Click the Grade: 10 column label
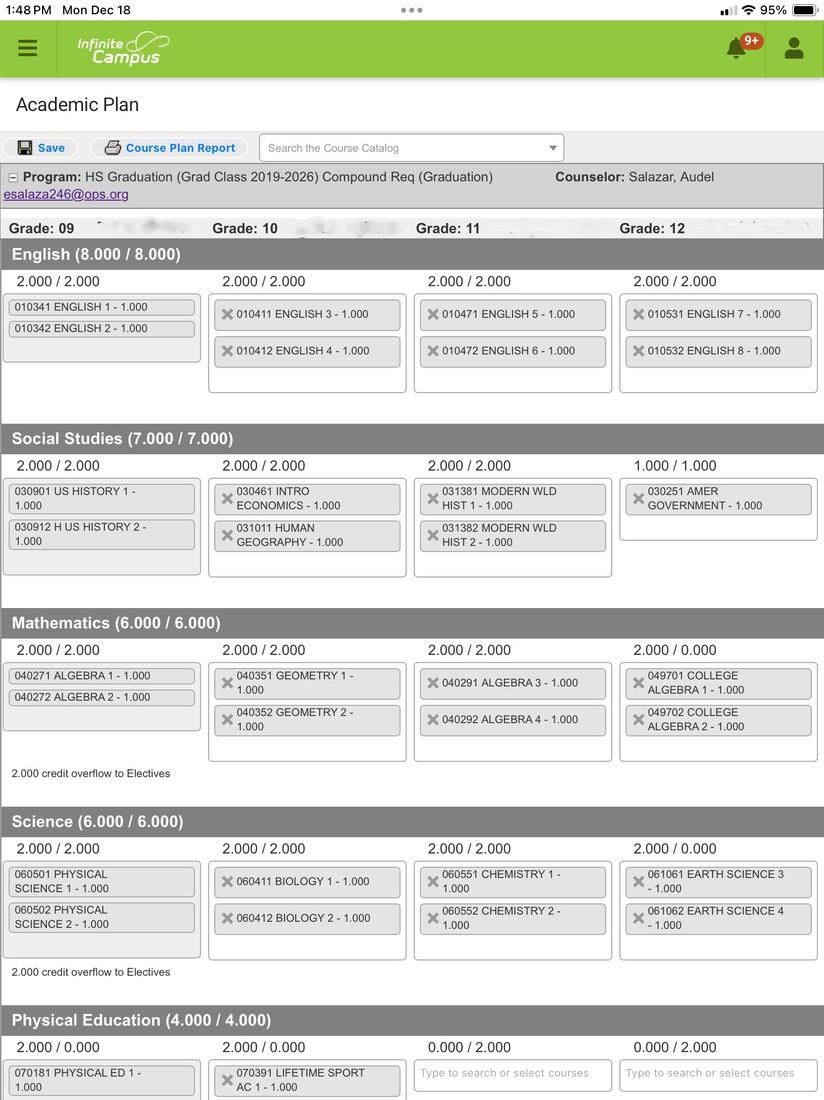This screenshot has height=1100, width=824. point(245,228)
